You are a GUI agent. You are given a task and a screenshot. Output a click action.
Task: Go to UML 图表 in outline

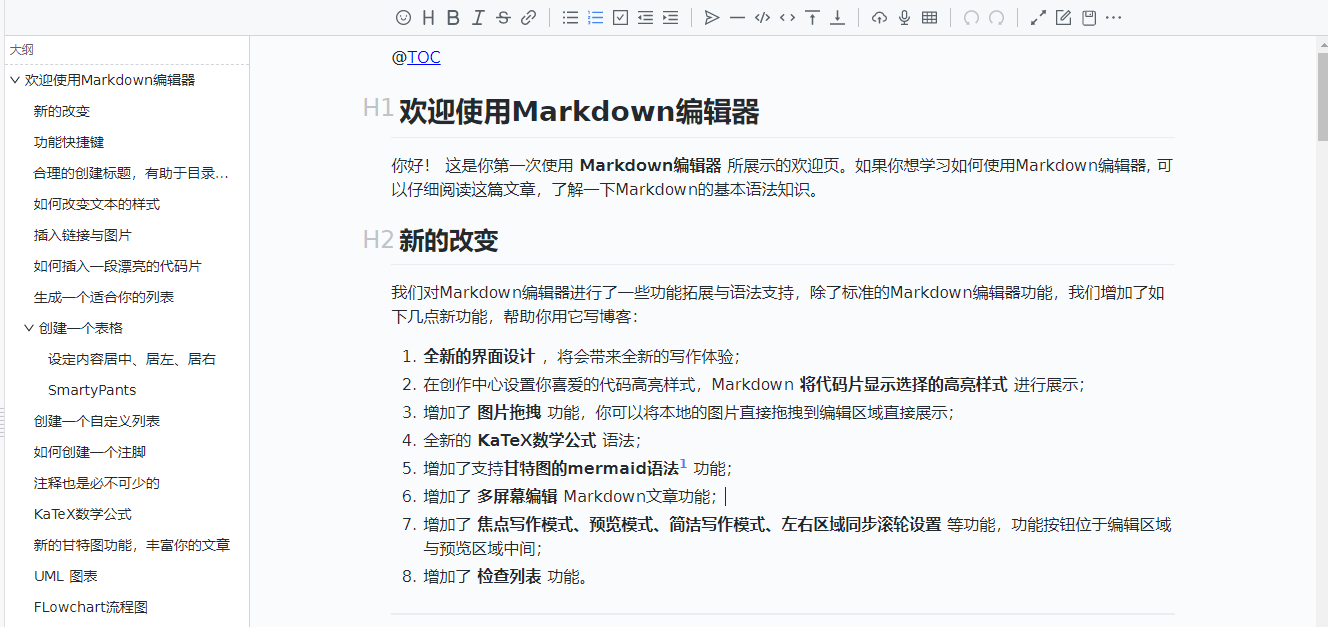point(66,576)
